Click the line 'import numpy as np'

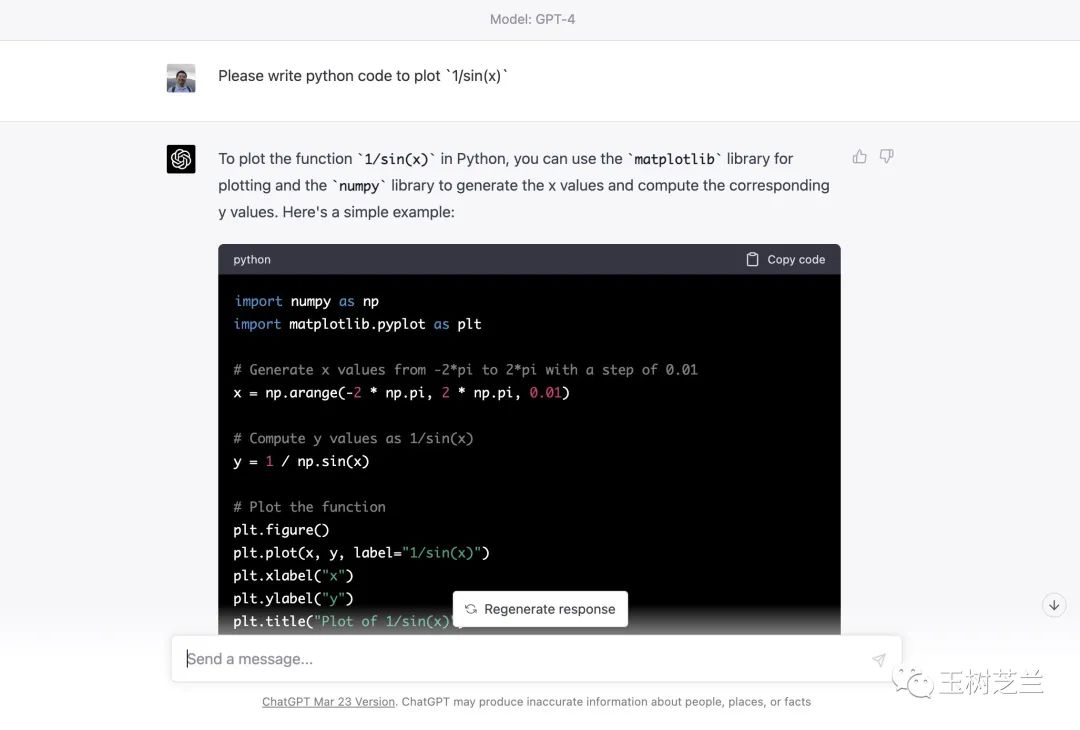tap(307, 302)
